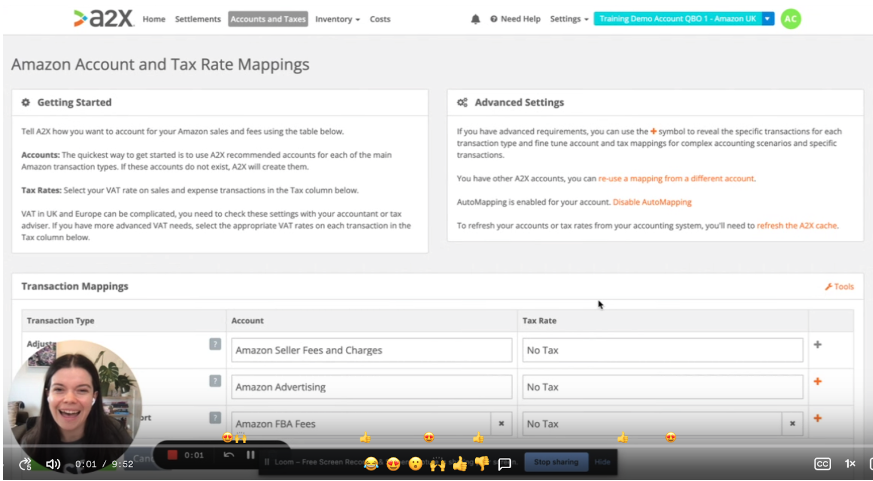This screenshot has width=873, height=481.
Task: Open the Costs page
Action: [380, 19]
